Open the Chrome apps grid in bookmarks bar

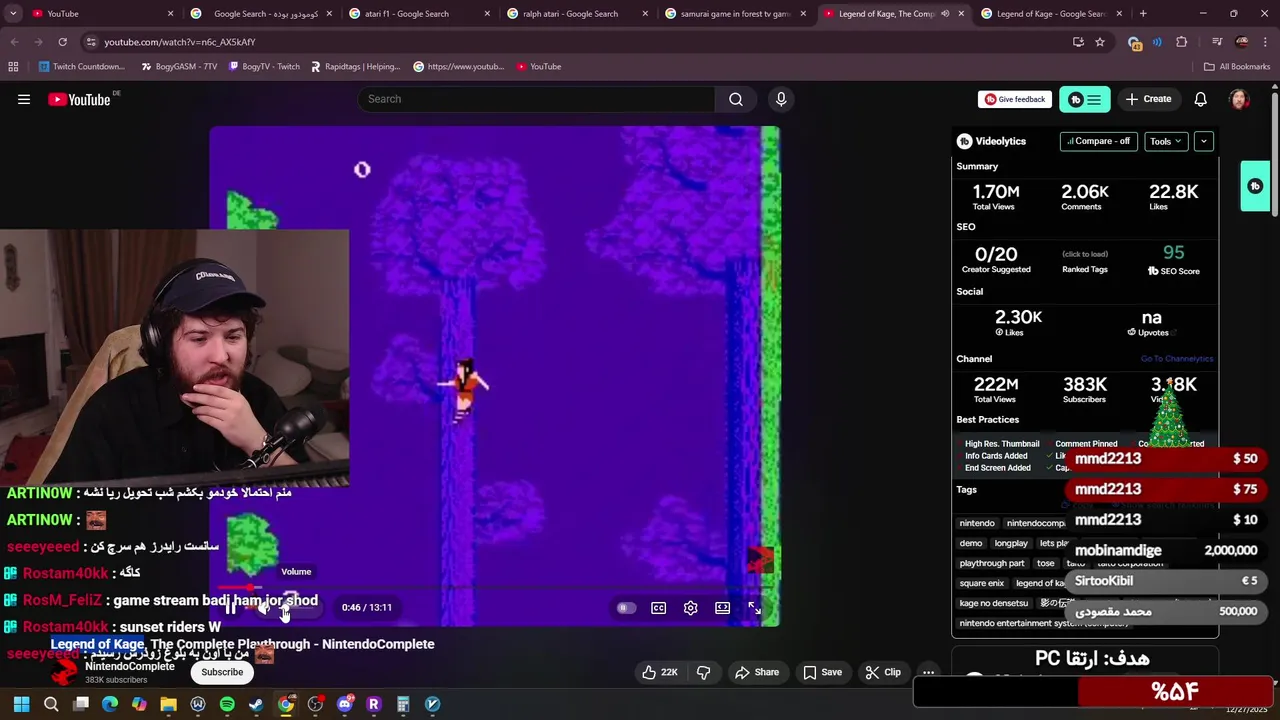13,67
